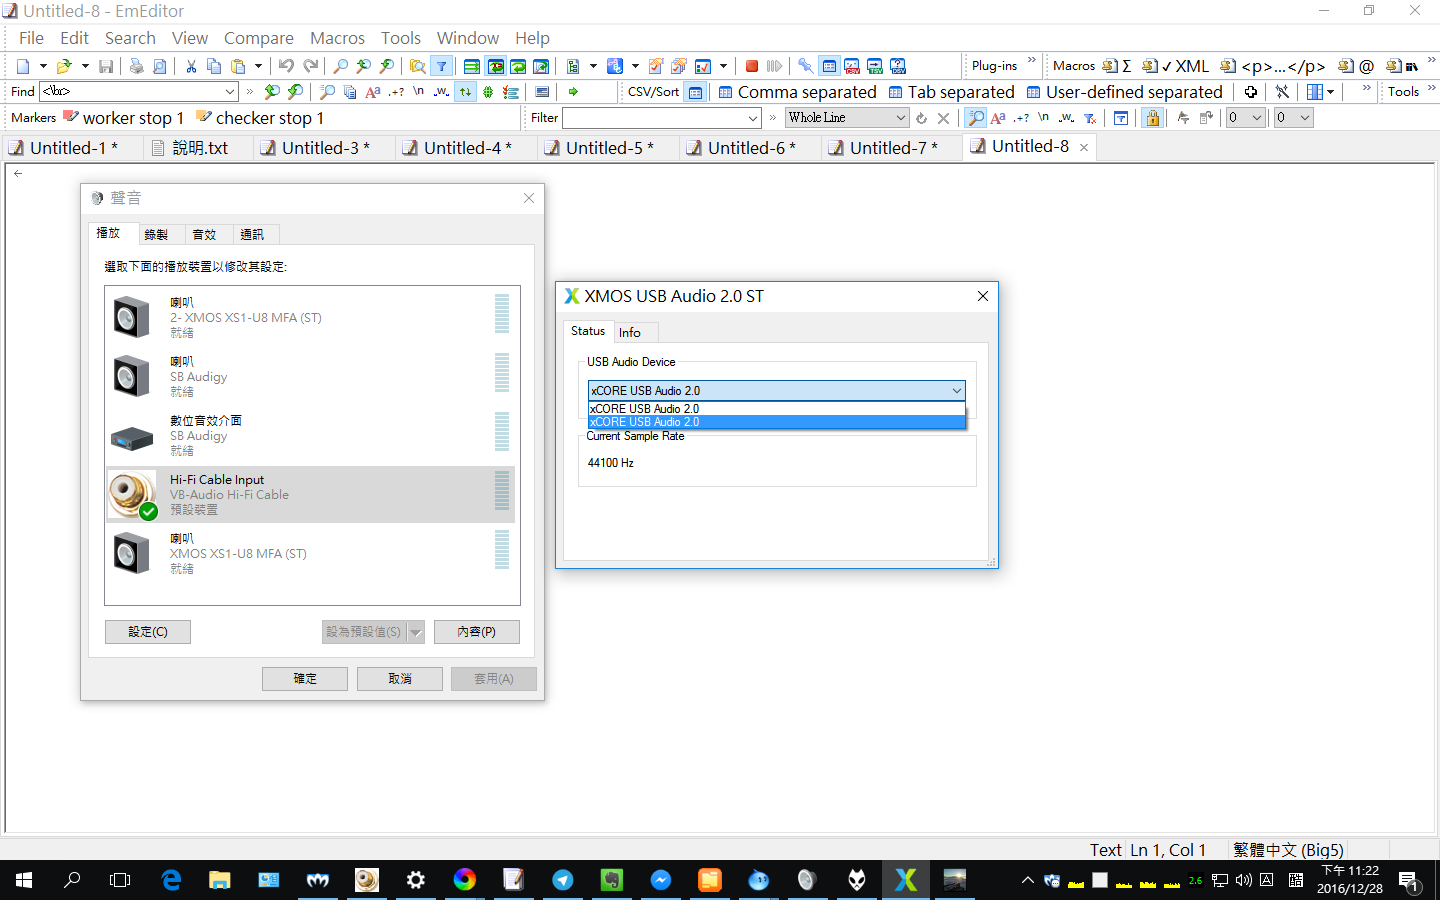Click the Copy icon in toolbar

[214, 66]
